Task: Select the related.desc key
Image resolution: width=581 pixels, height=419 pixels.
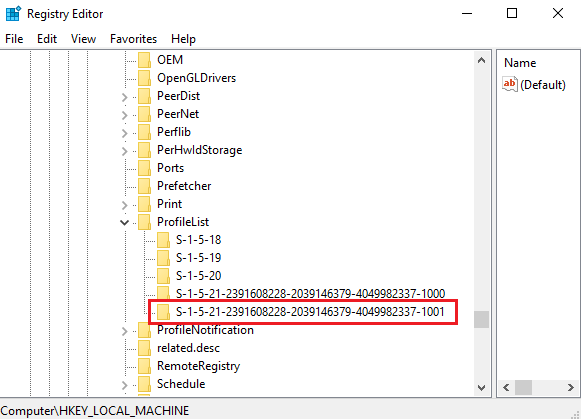Action: pos(188,348)
